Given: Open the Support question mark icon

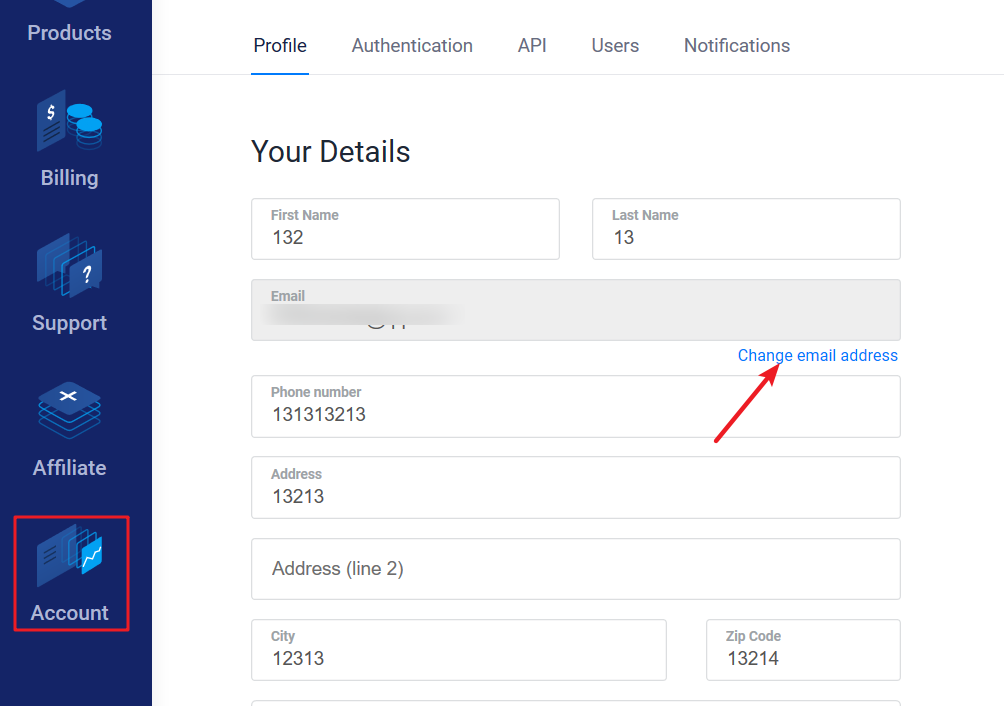Looking at the screenshot, I should (70, 266).
